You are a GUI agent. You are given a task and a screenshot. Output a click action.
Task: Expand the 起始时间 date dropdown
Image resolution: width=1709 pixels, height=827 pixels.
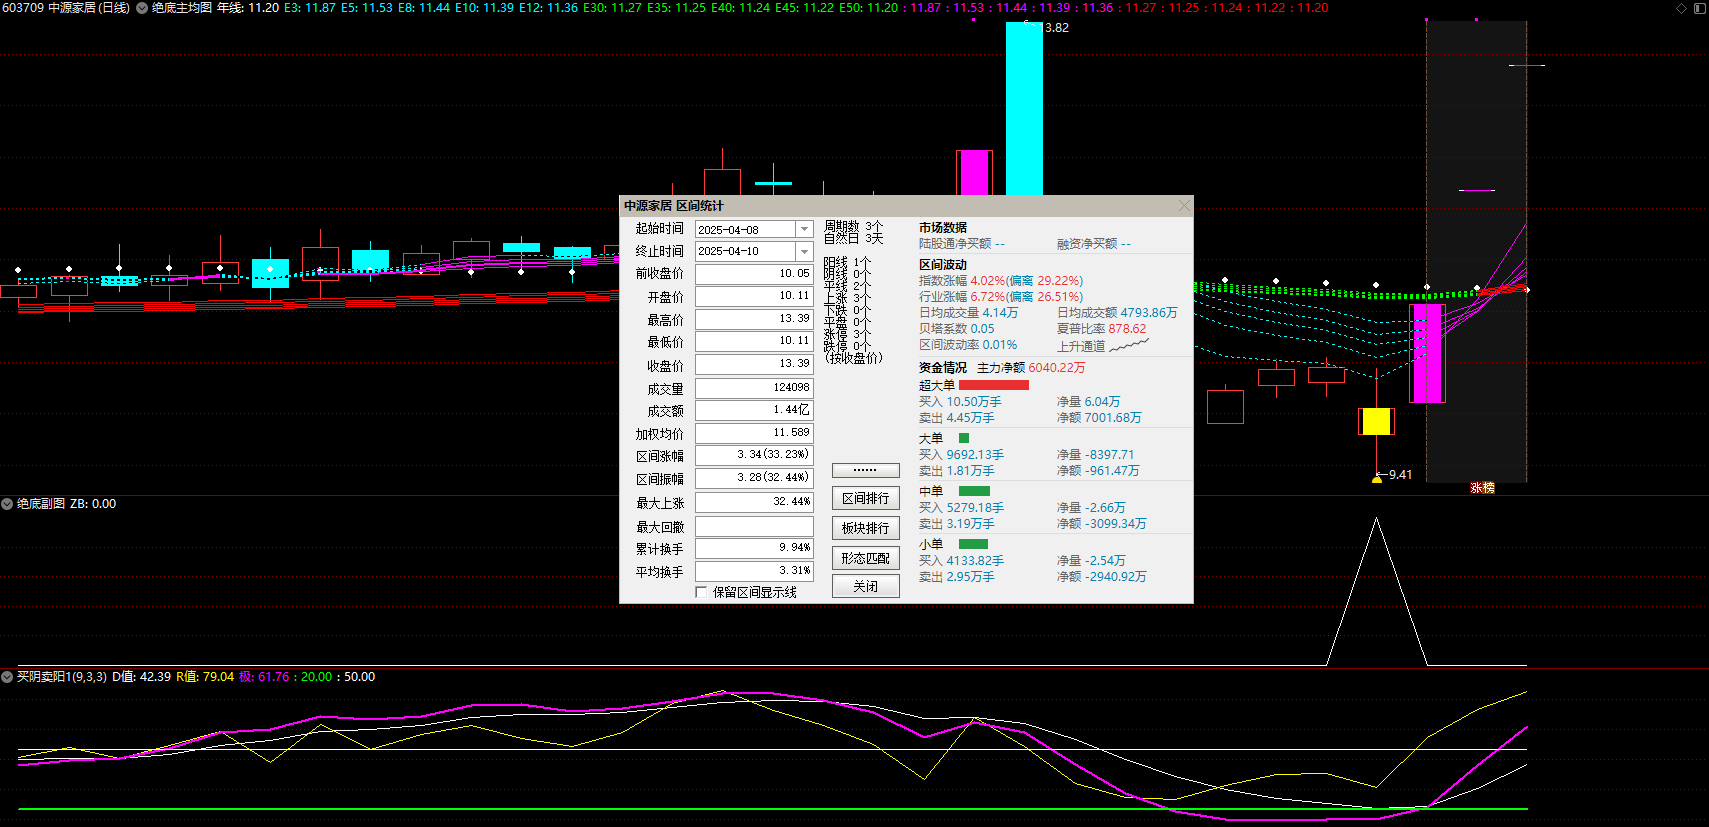point(804,230)
